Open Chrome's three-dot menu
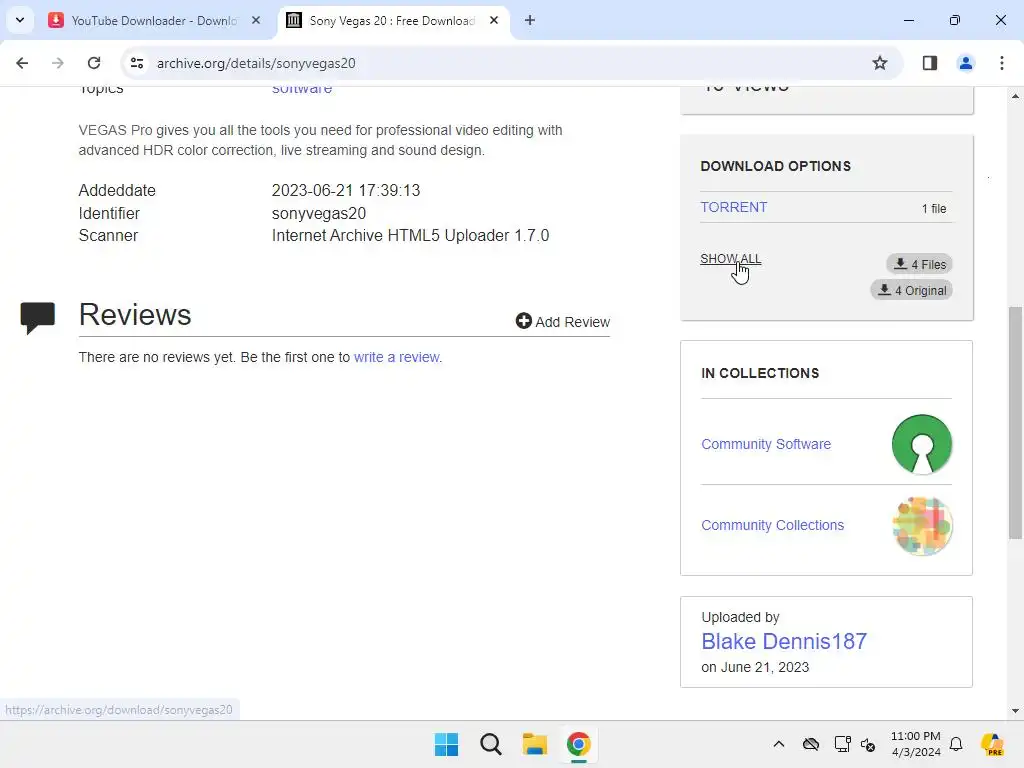This screenshot has height=768, width=1024. point(1001,63)
